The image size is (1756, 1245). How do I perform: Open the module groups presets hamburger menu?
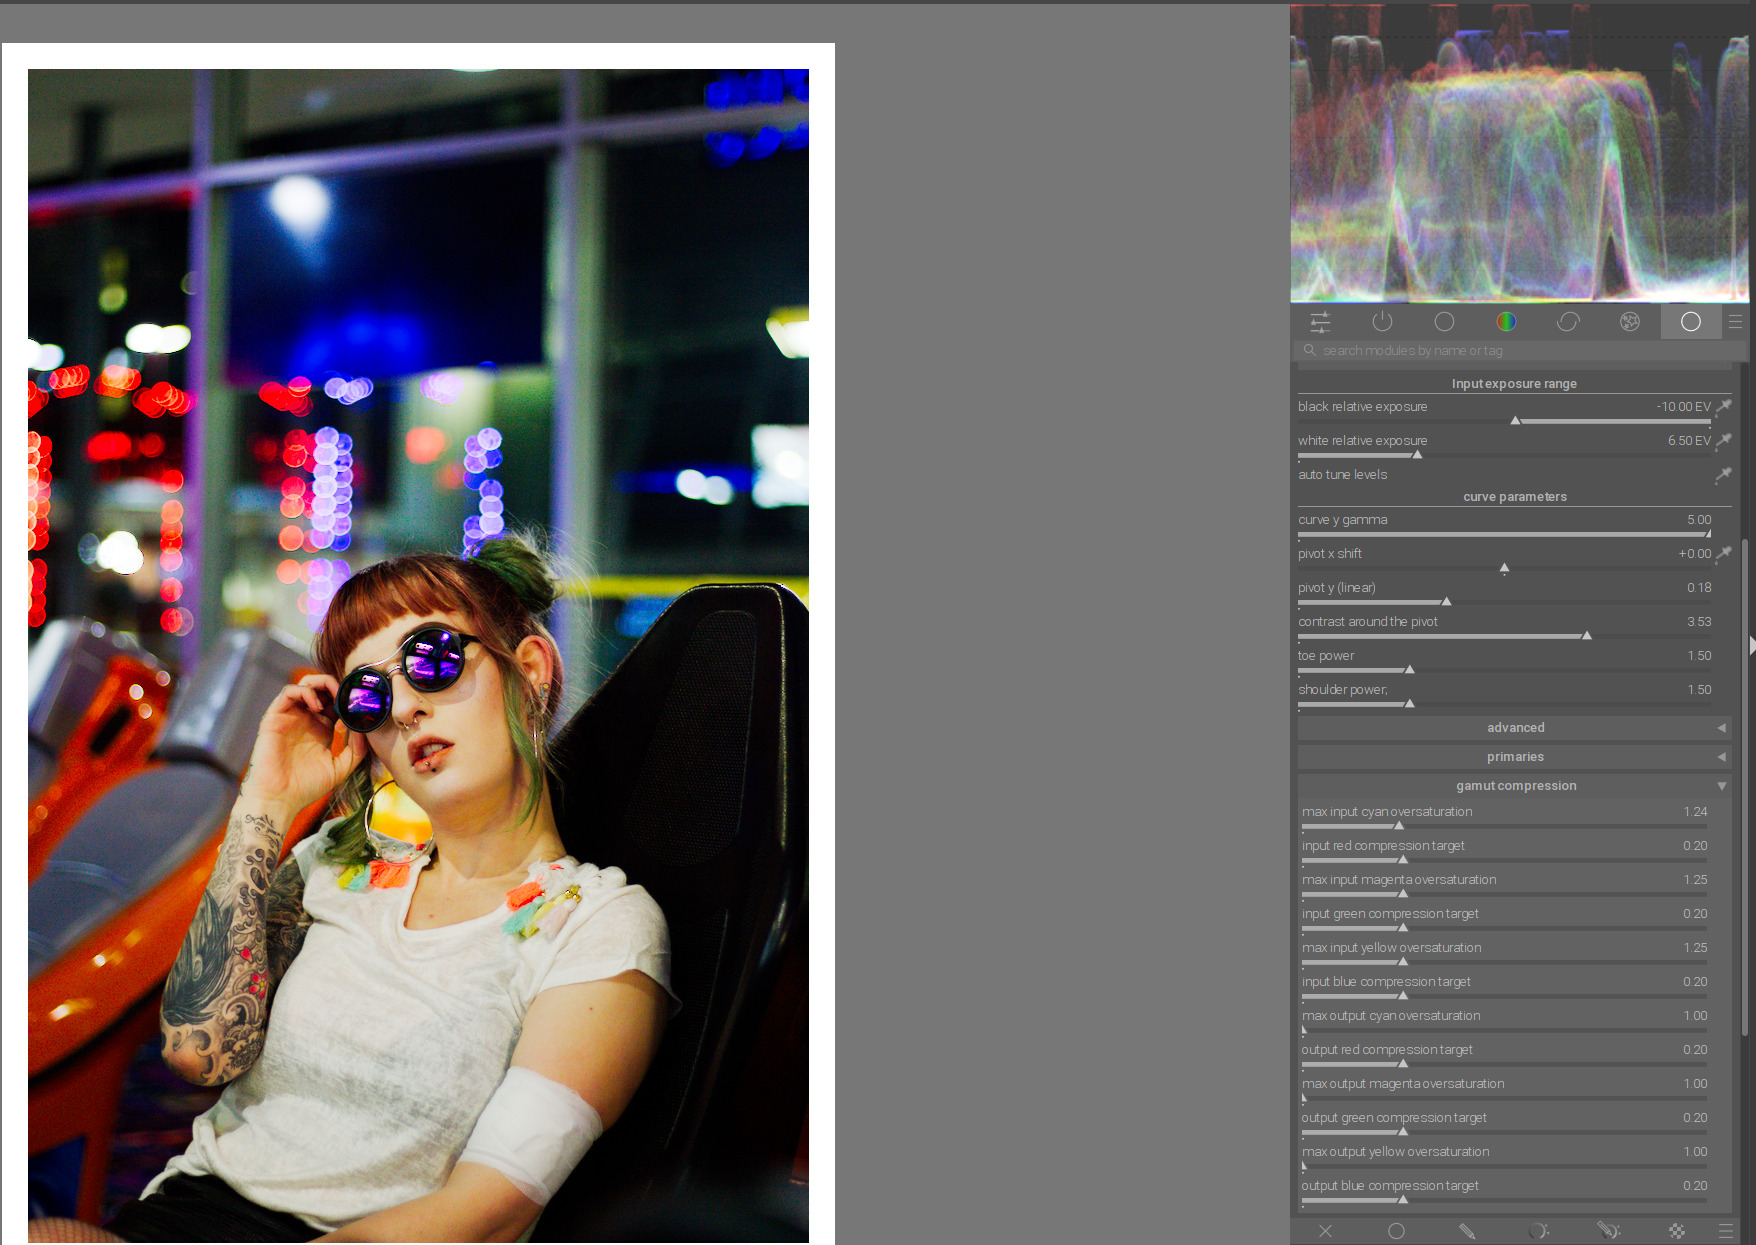click(x=1735, y=322)
